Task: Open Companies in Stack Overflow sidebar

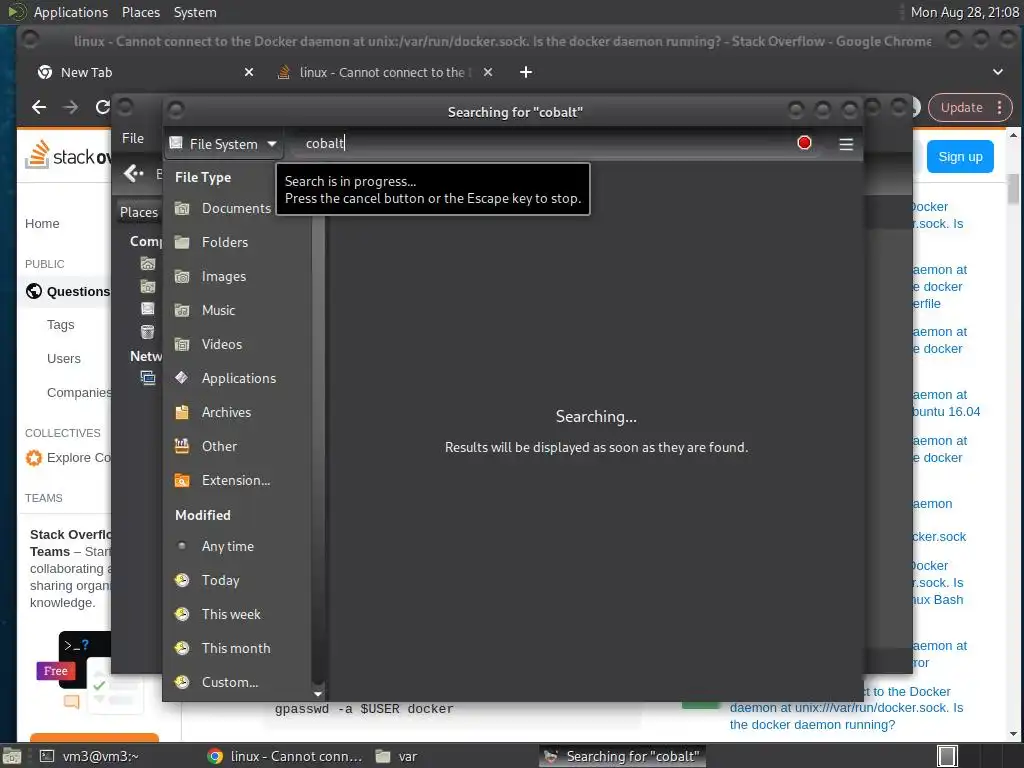Action: click(78, 392)
